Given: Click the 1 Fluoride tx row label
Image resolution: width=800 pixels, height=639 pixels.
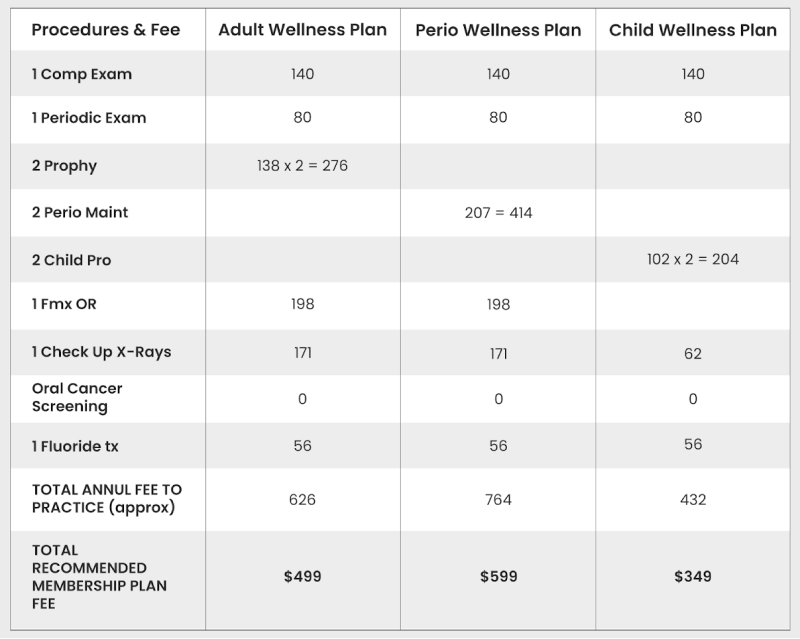Looking at the screenshot, I should click(75, 446).
